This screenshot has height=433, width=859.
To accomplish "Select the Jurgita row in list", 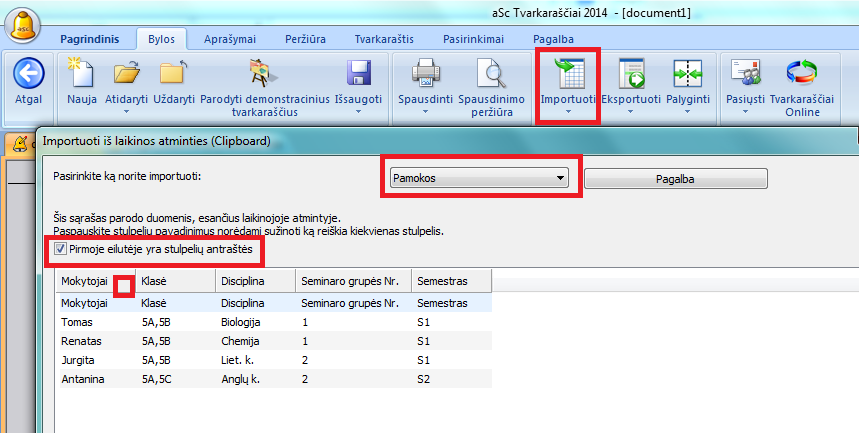I will 78,359.
